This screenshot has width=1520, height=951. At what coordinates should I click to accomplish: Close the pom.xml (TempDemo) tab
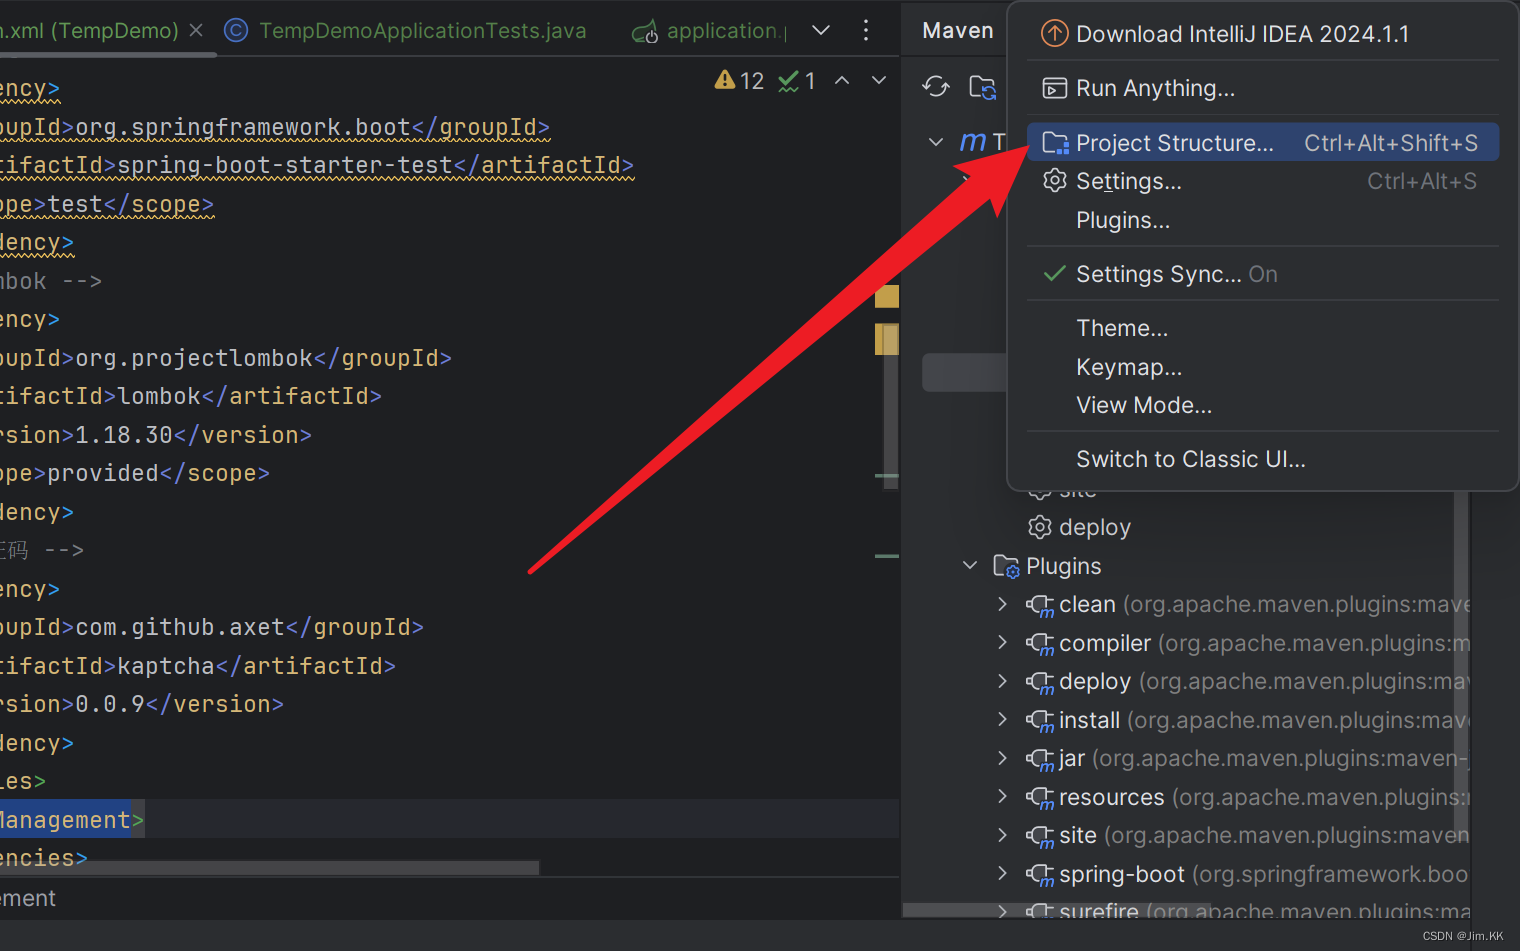pyautogui.click(x=196, y=30)
